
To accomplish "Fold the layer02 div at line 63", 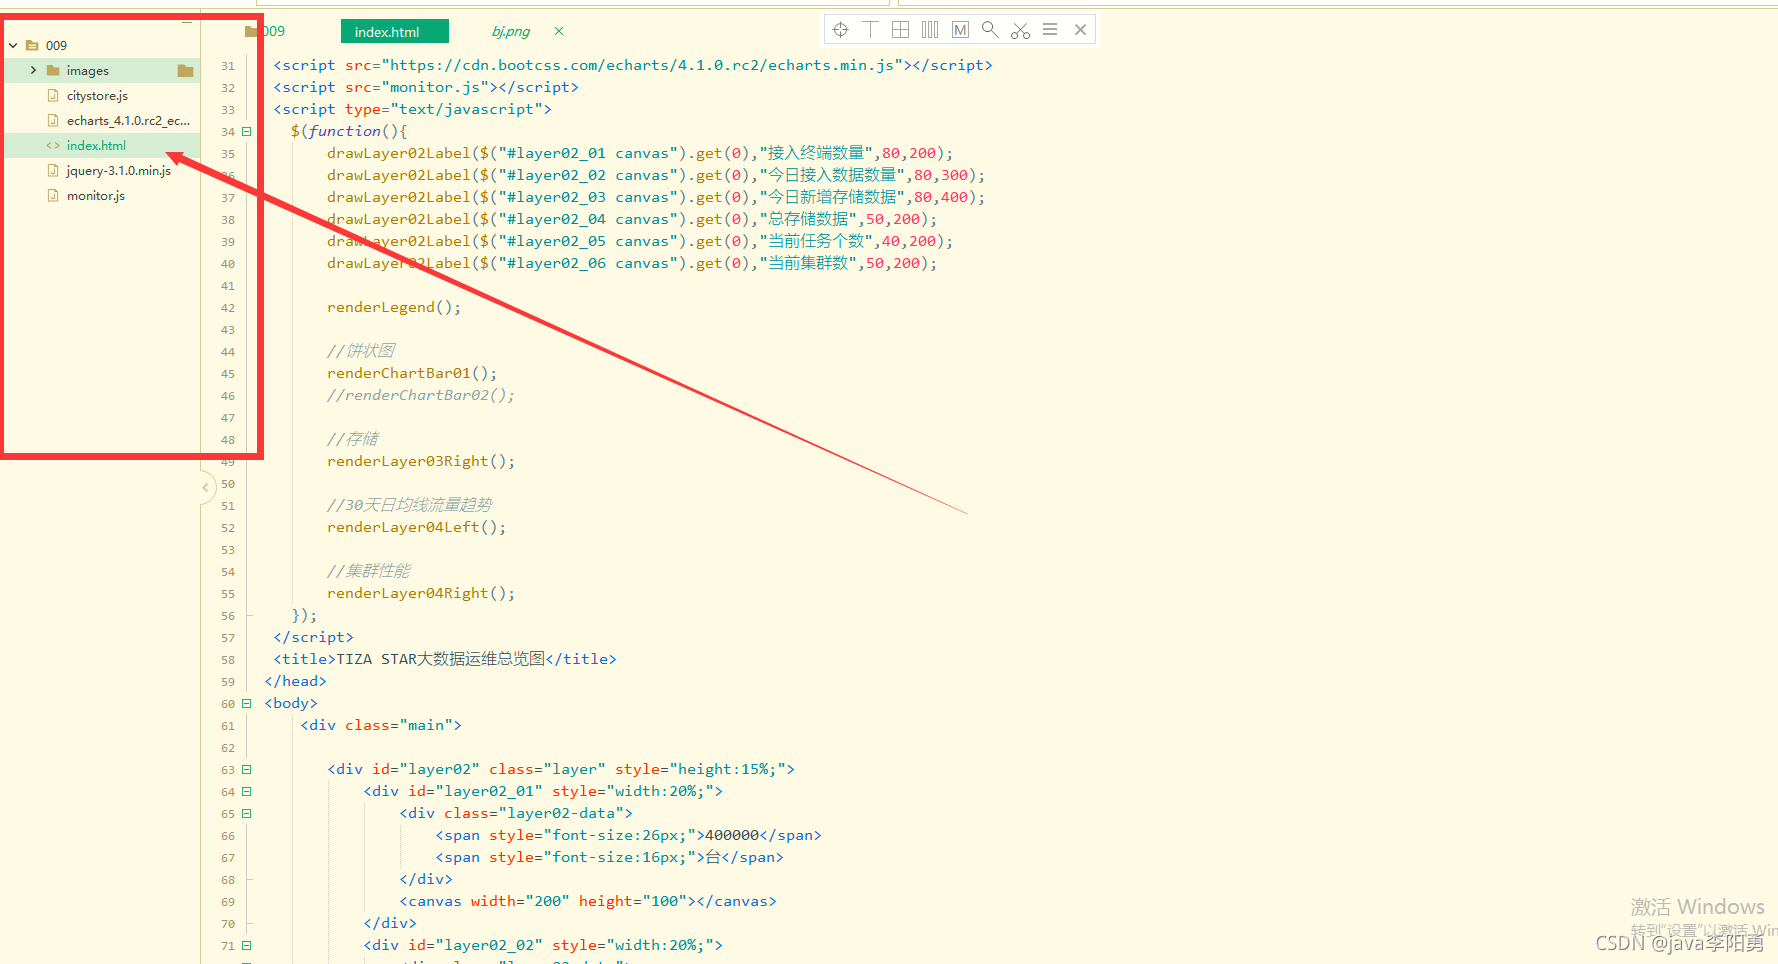I will coord(247,769).
